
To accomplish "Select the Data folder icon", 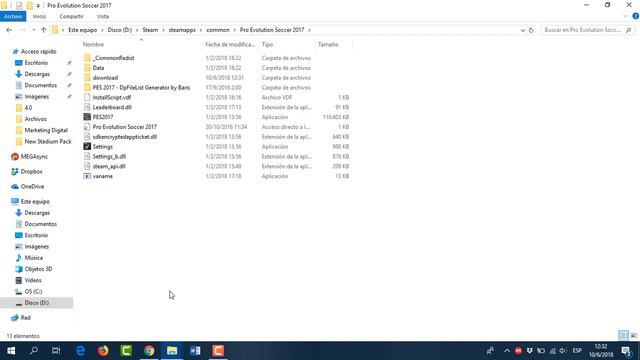I will click(87, 67).
